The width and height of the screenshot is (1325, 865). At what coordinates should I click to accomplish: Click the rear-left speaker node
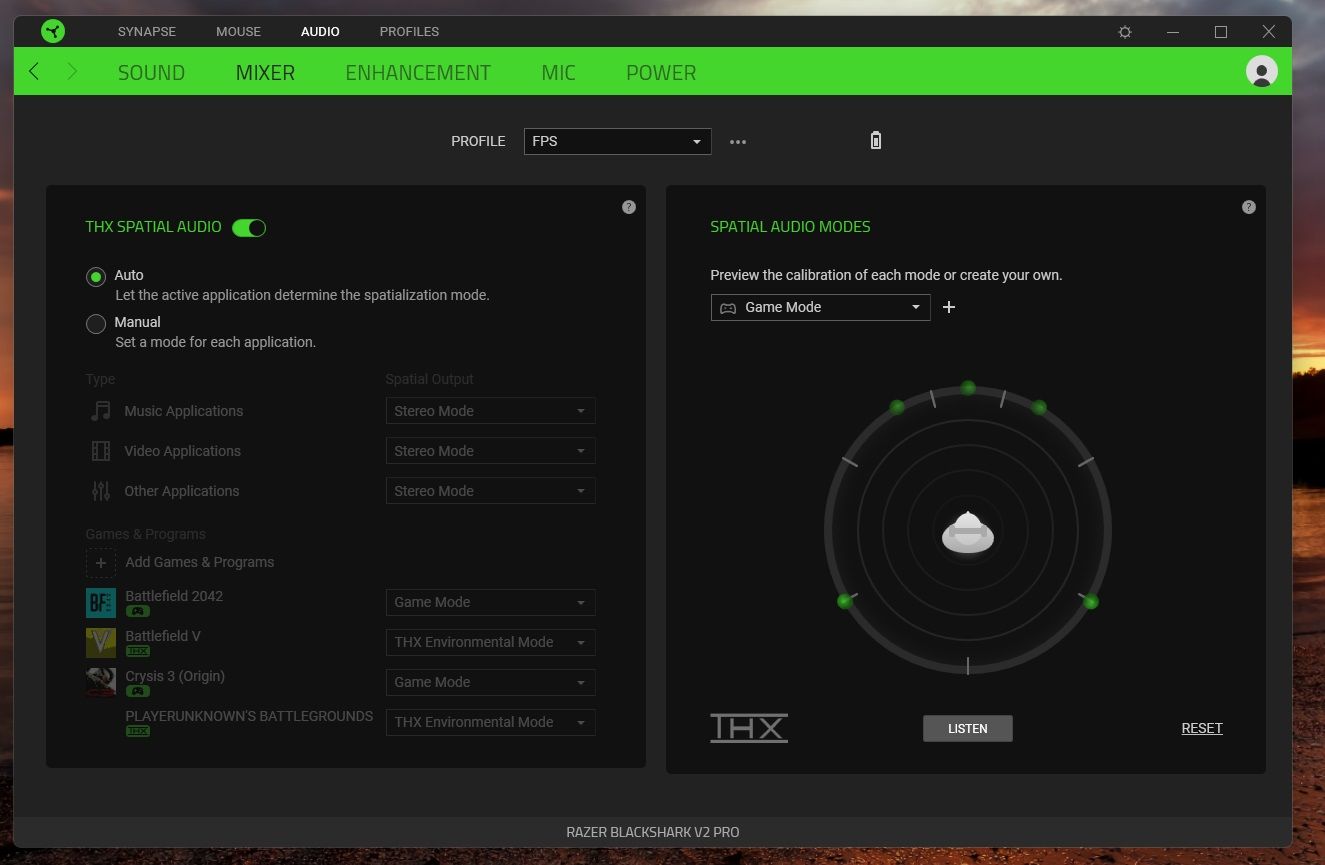pyautogui.click(x=845, y=601)
